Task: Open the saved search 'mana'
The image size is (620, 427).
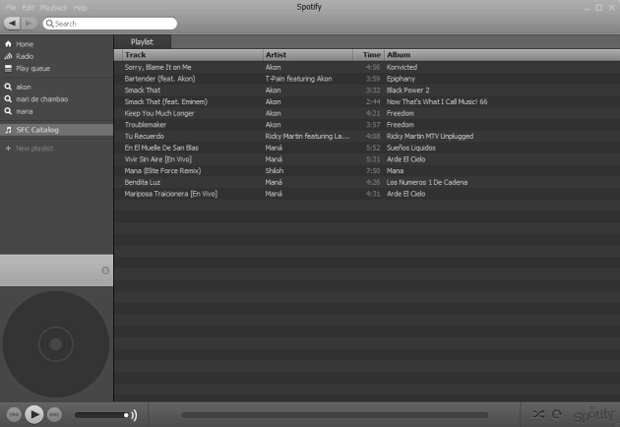Action: click(x=24, y=111)
